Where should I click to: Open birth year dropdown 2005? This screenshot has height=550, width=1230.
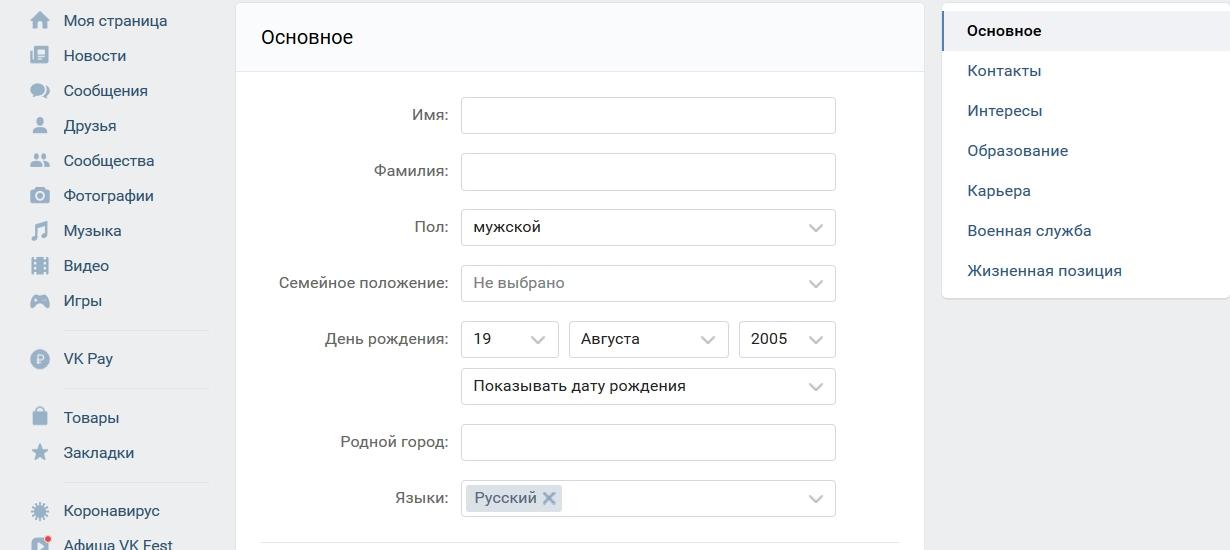coord(787,339)
